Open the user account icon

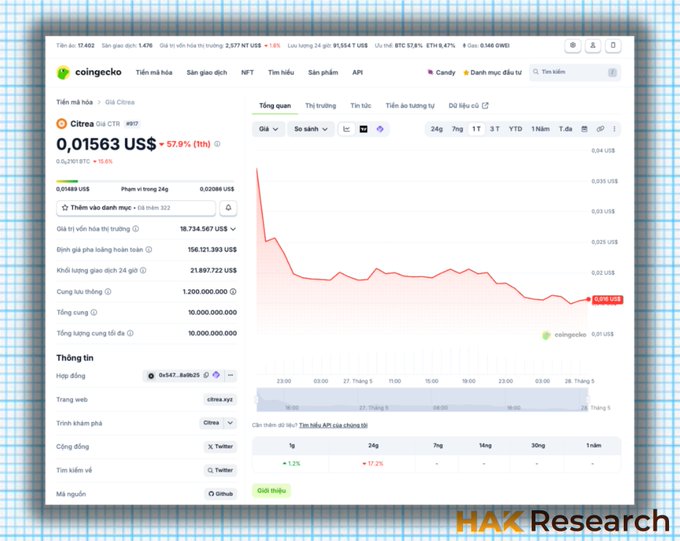pos(592,46)
